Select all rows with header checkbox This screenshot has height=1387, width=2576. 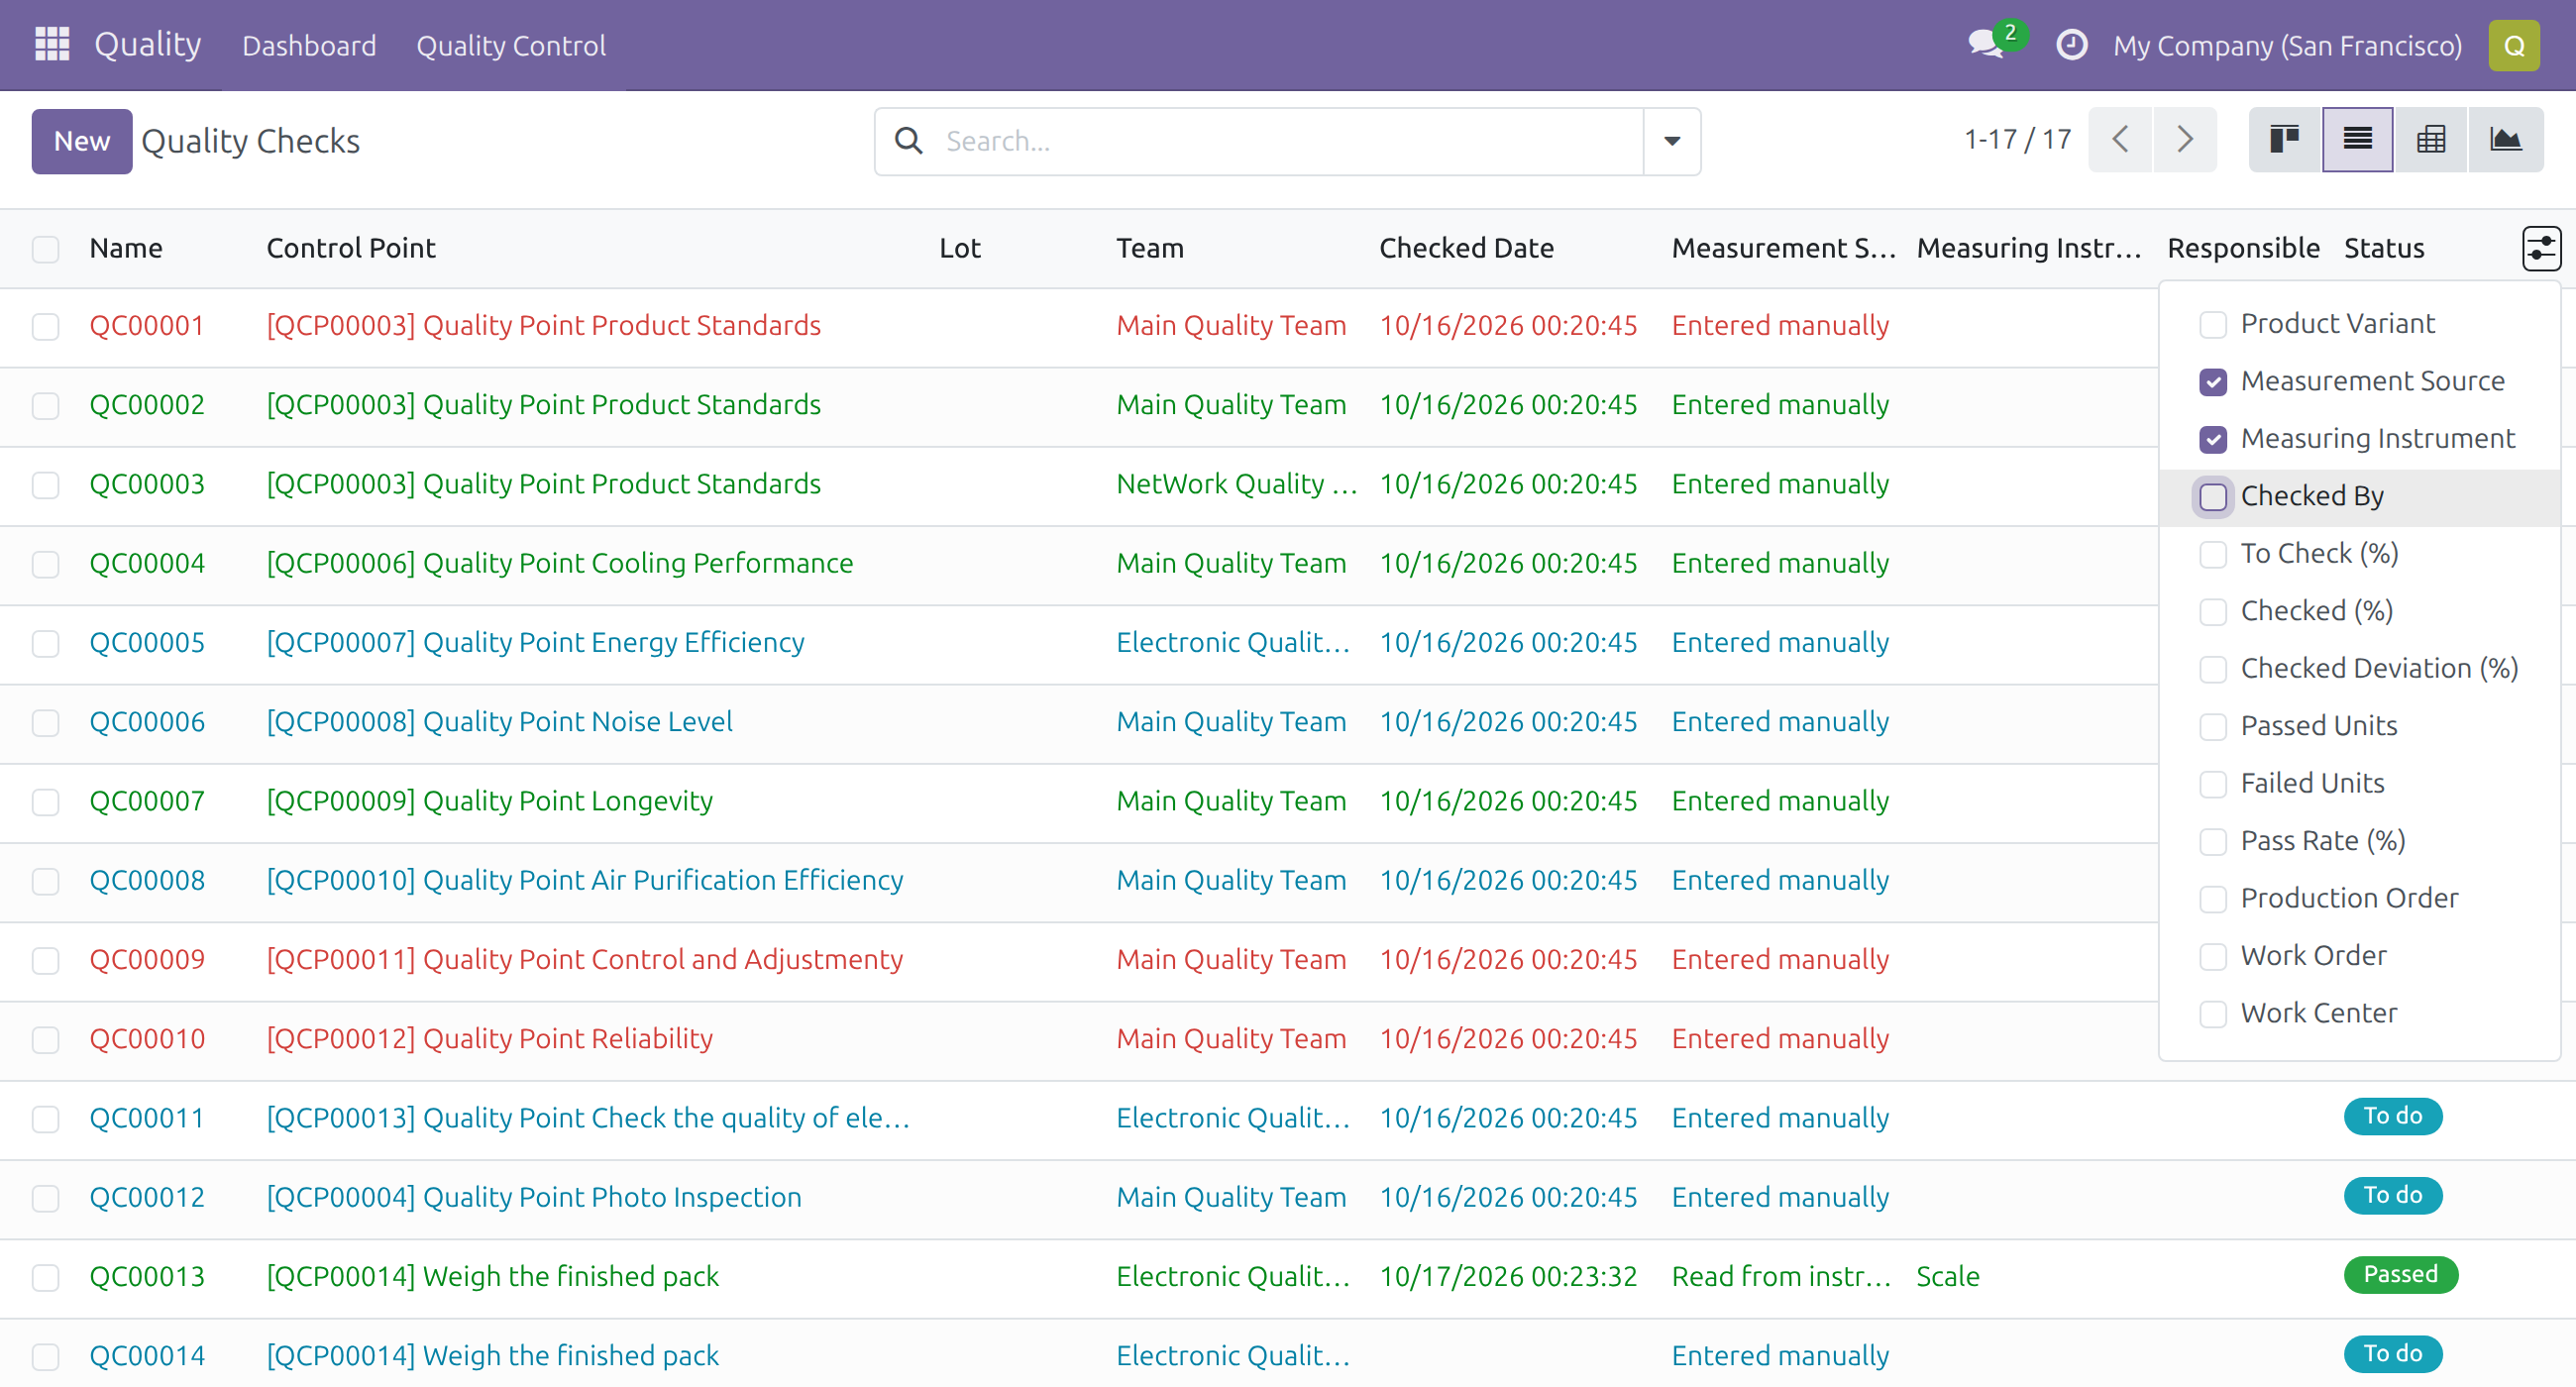(45, 249)
